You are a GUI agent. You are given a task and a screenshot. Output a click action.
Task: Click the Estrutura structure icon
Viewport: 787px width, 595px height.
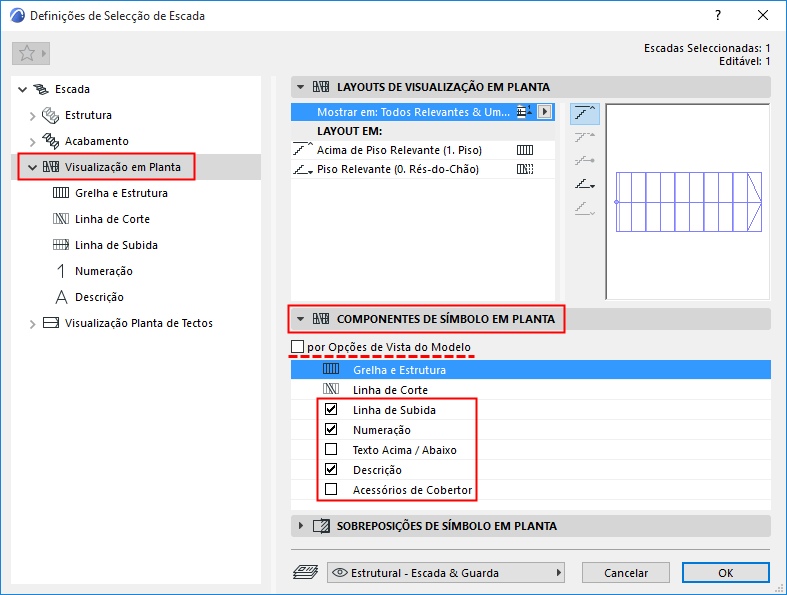(x=50, y=115)
